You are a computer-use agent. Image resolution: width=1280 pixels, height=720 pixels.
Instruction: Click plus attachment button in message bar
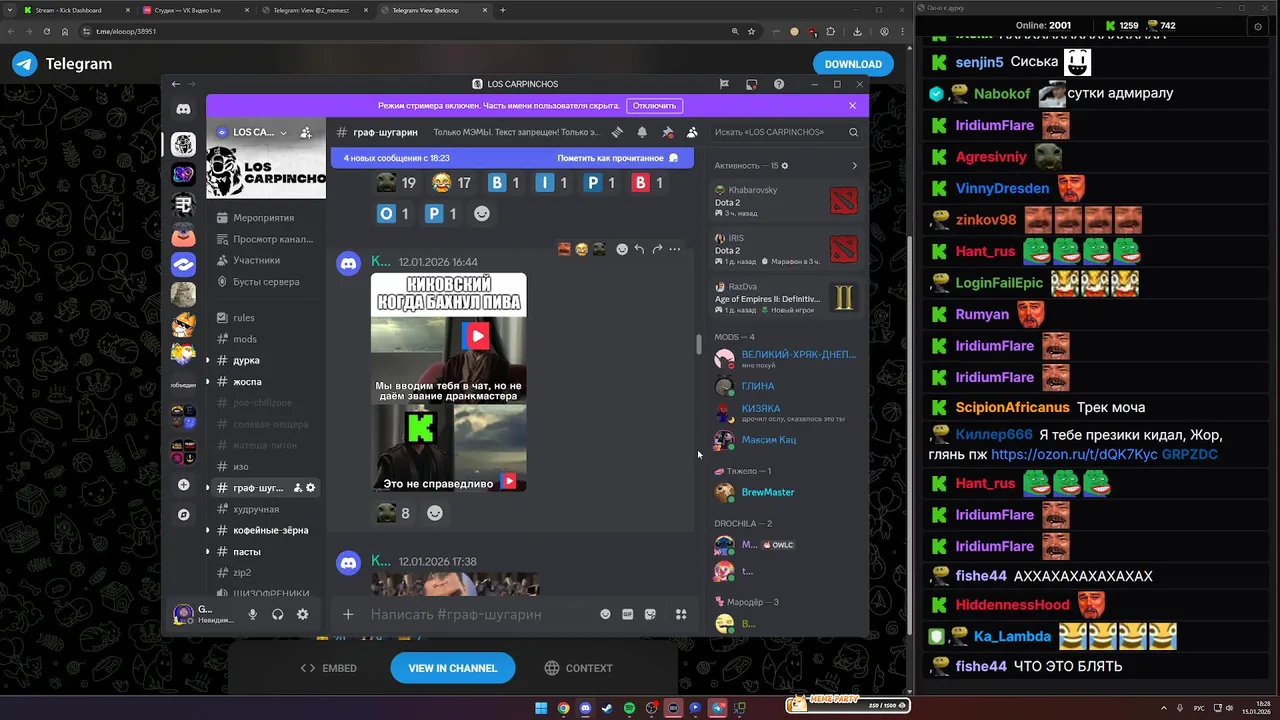(x=348, y=614)
